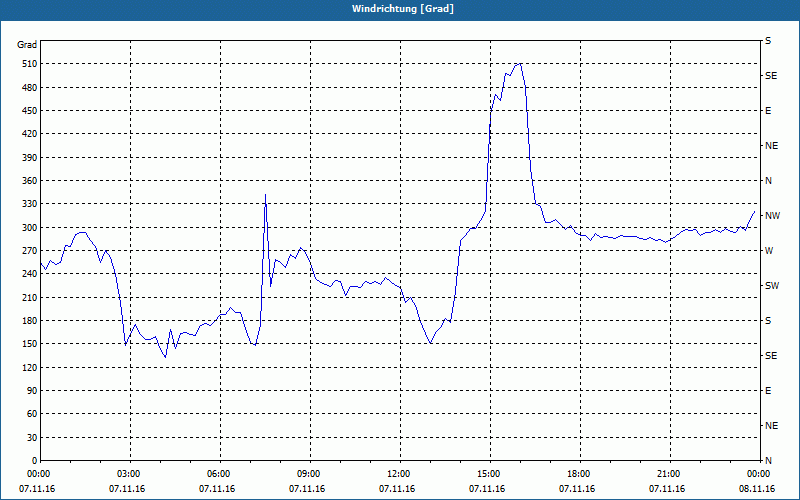Select the 18:00 time marker
Viewport: 800px width, 500px height.
(x=577, y=474)
